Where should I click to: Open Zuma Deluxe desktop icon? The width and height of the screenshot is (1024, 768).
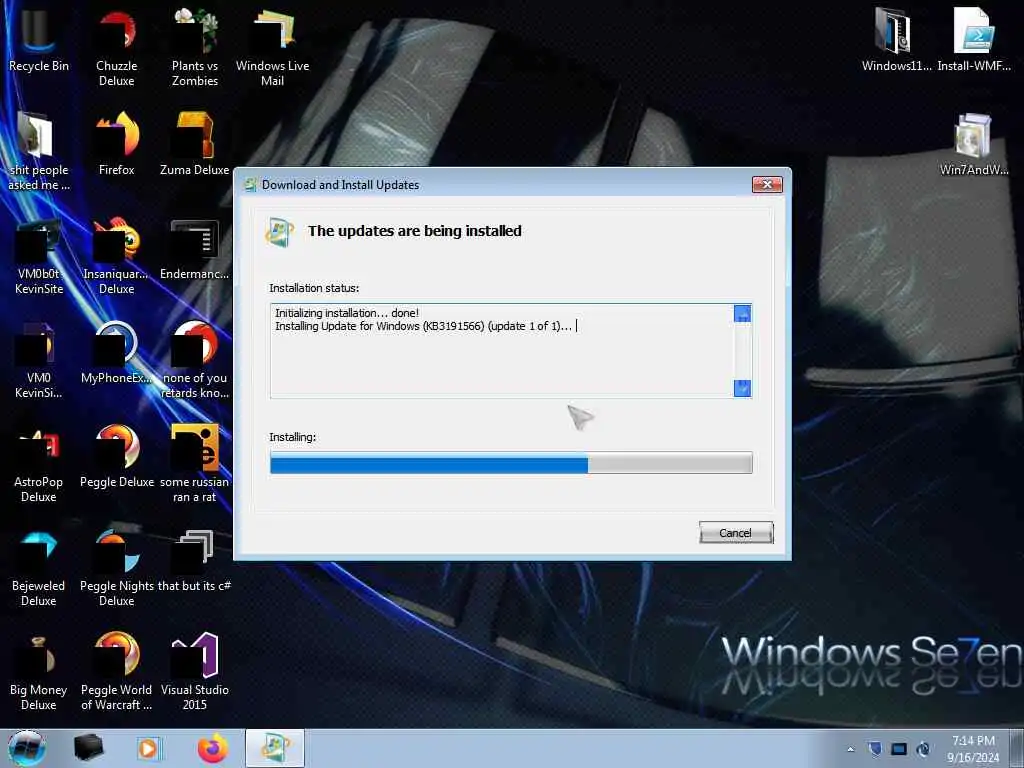(195, 144)
